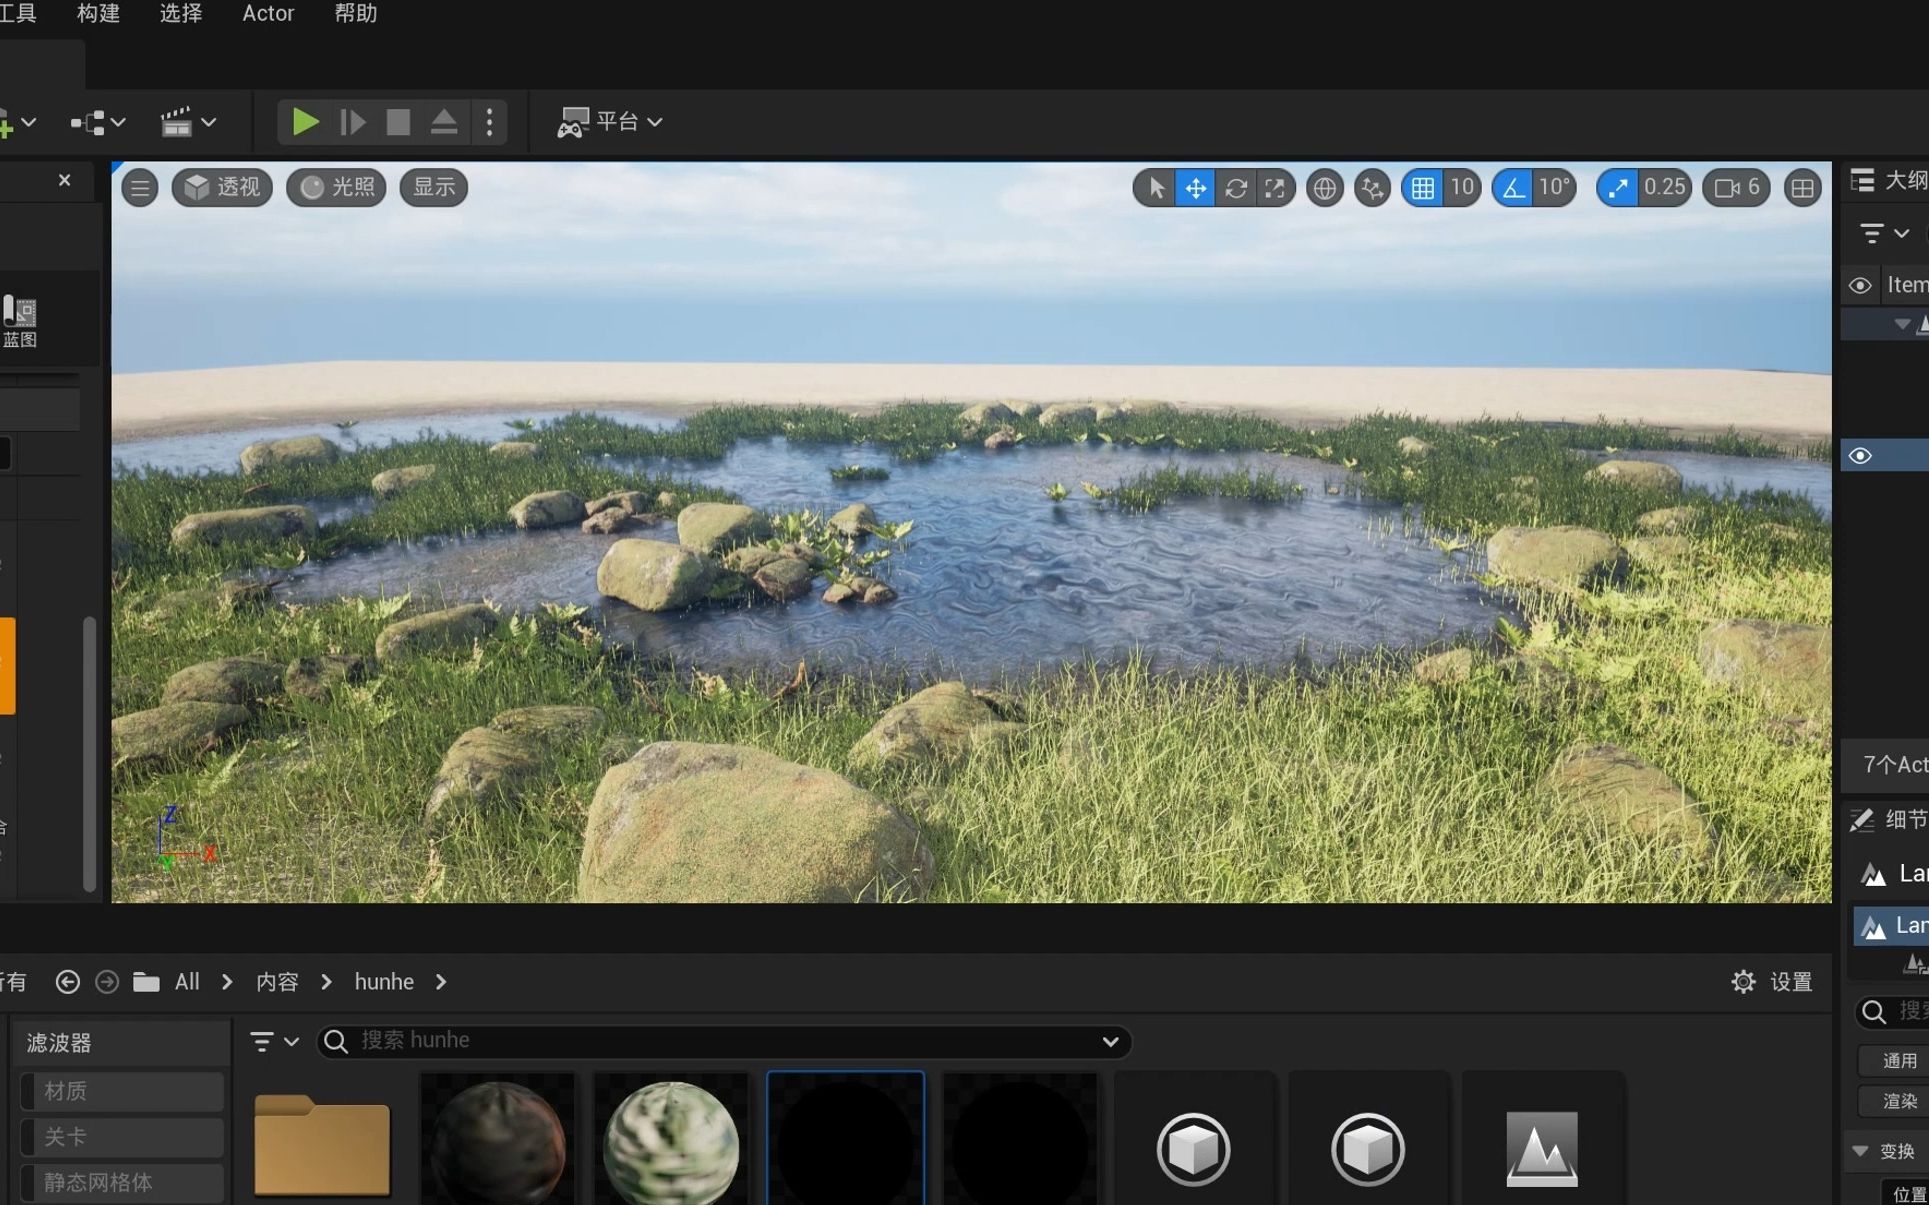
Task: Click the 设置 settings button
Action: [x=1773, y=982]
